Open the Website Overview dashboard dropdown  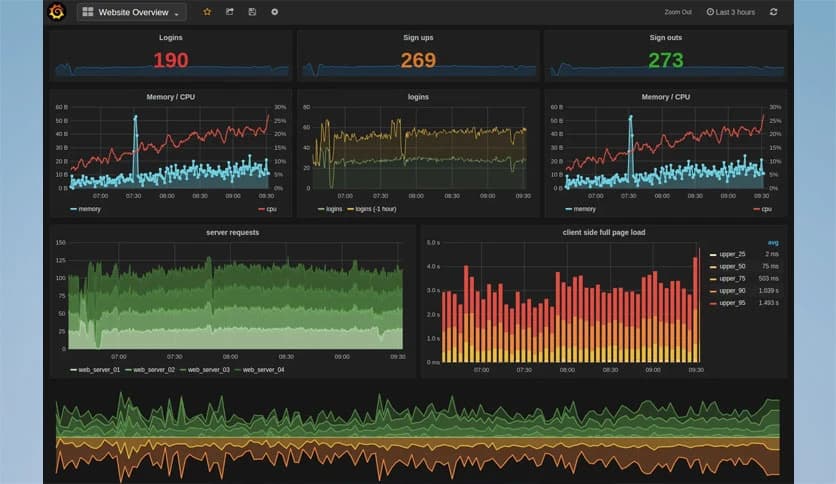pyautogui.click(x=131, y=12)
